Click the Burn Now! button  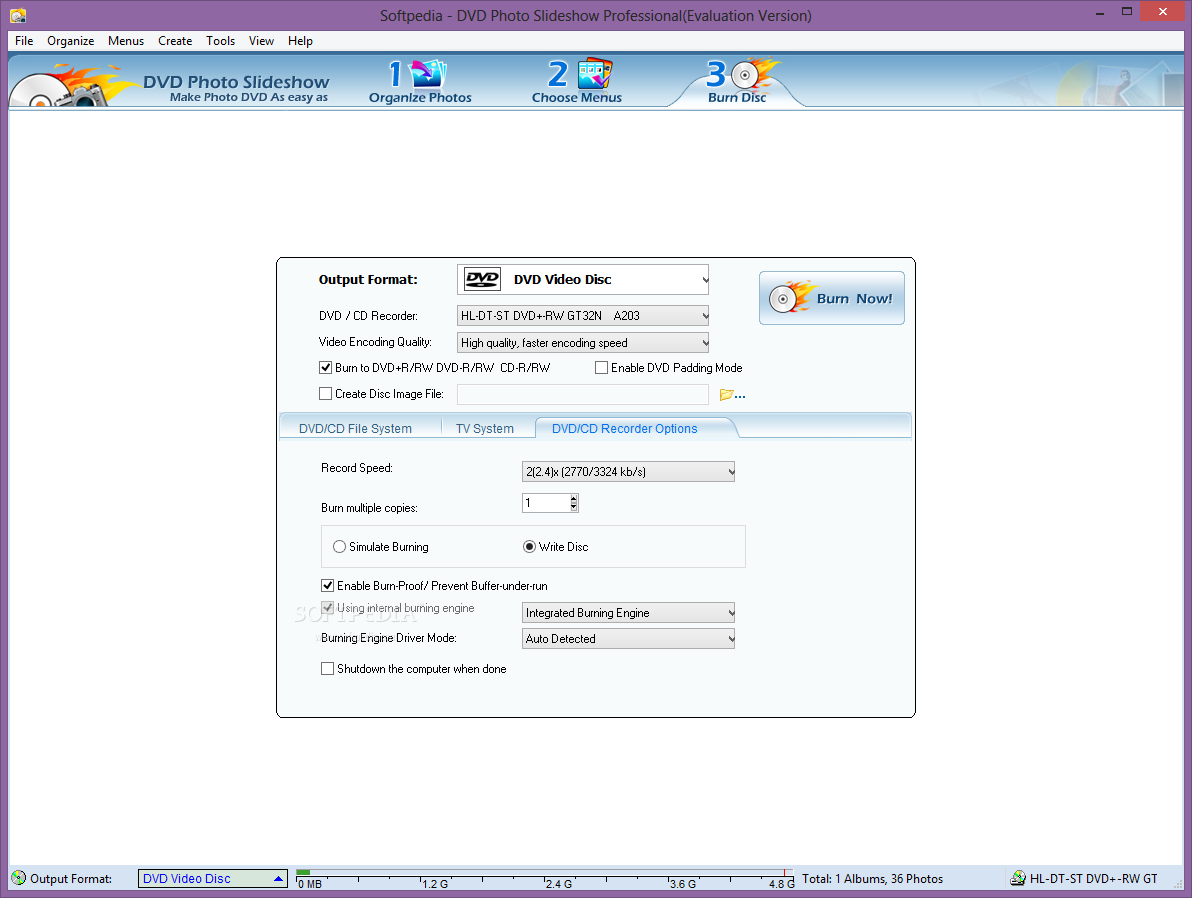pos(832,298)
